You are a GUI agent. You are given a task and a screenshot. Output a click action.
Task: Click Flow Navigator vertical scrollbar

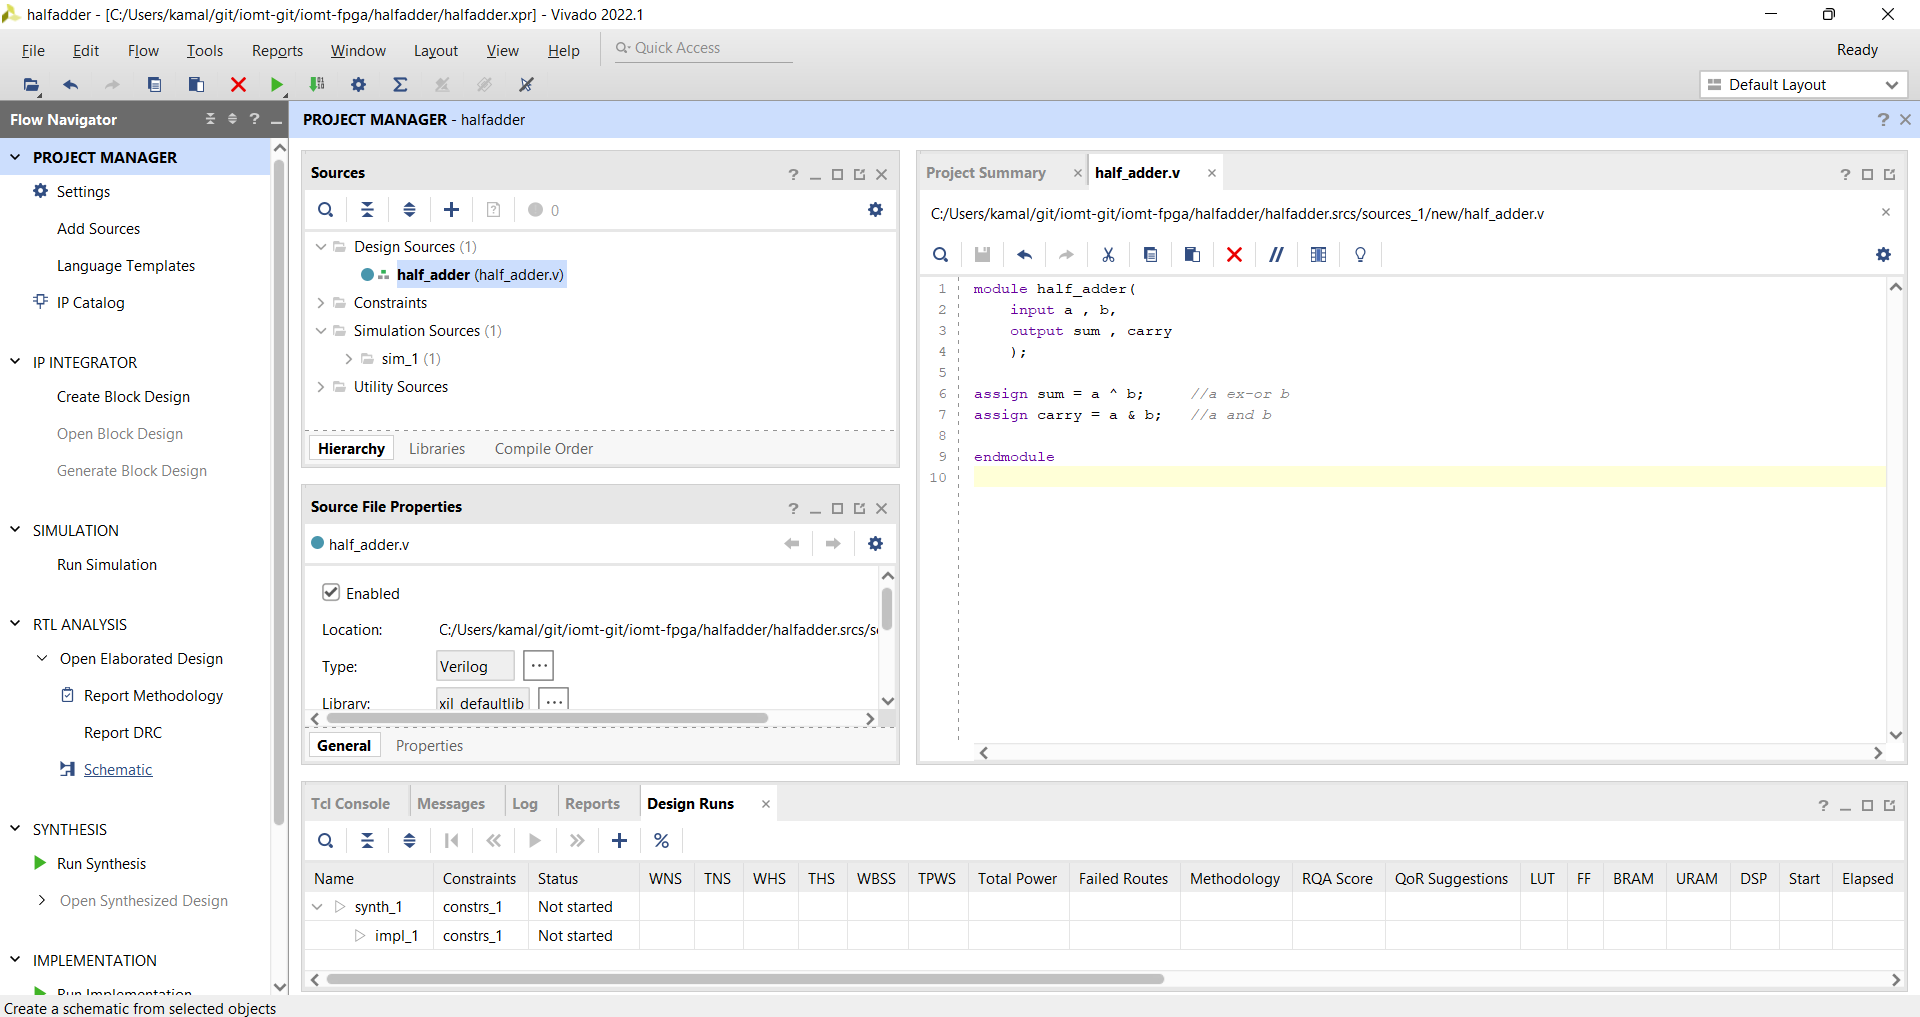pyautogui.click(x=279, y=490)
